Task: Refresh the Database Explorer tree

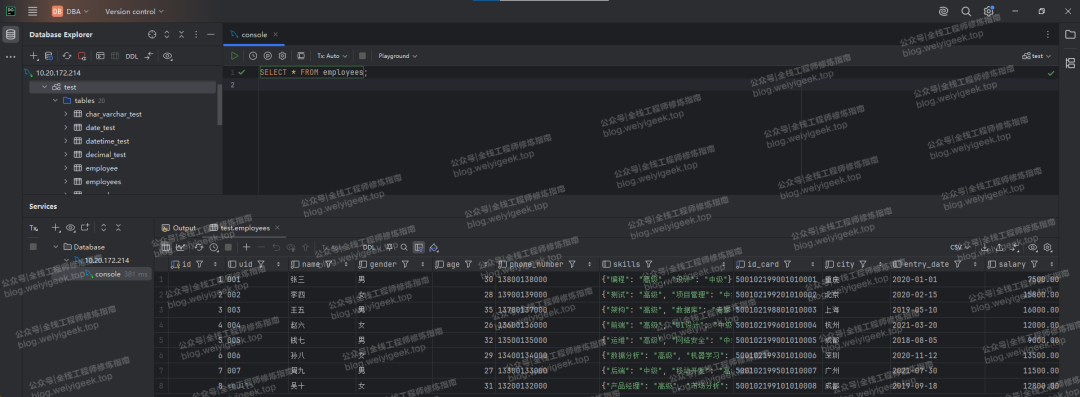Action: tap(67, 56)
